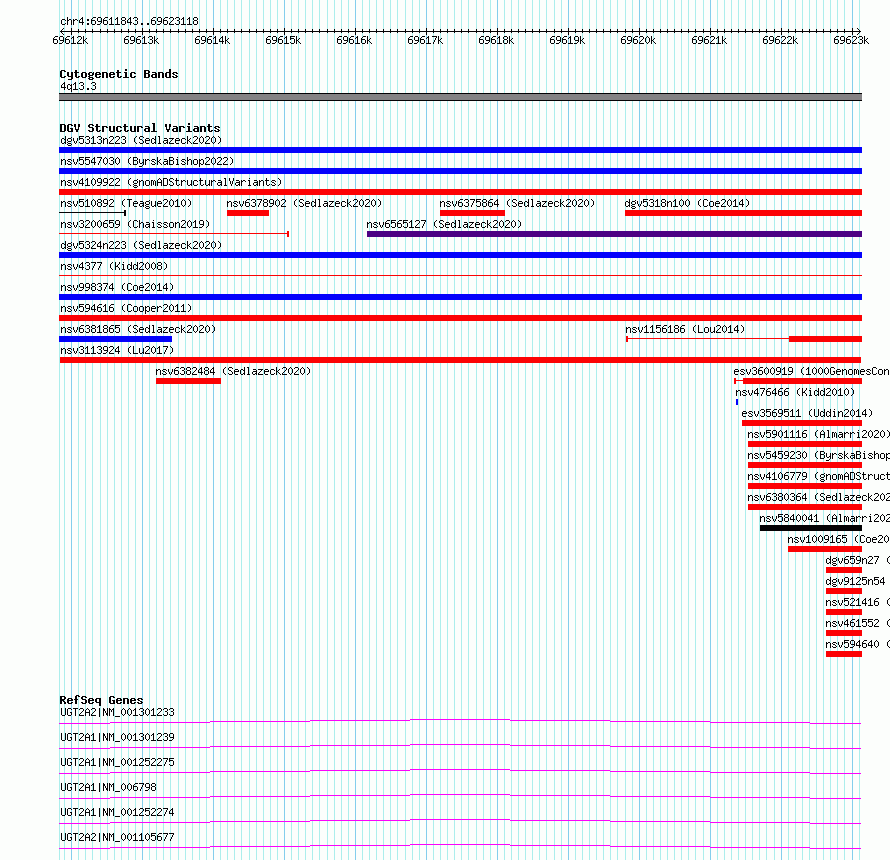Viewport: 890px width, 860px height.
Task: Click the DGV Structural Variants track title
Action: [140, 128]
